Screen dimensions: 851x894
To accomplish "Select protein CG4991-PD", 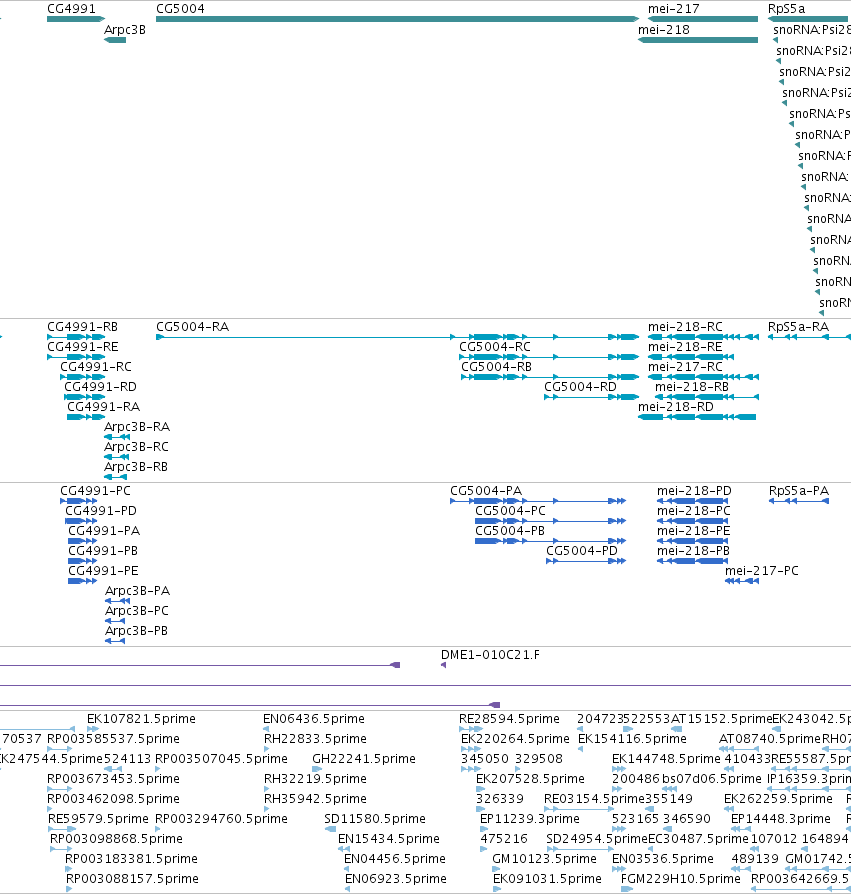I will point(101,511).
